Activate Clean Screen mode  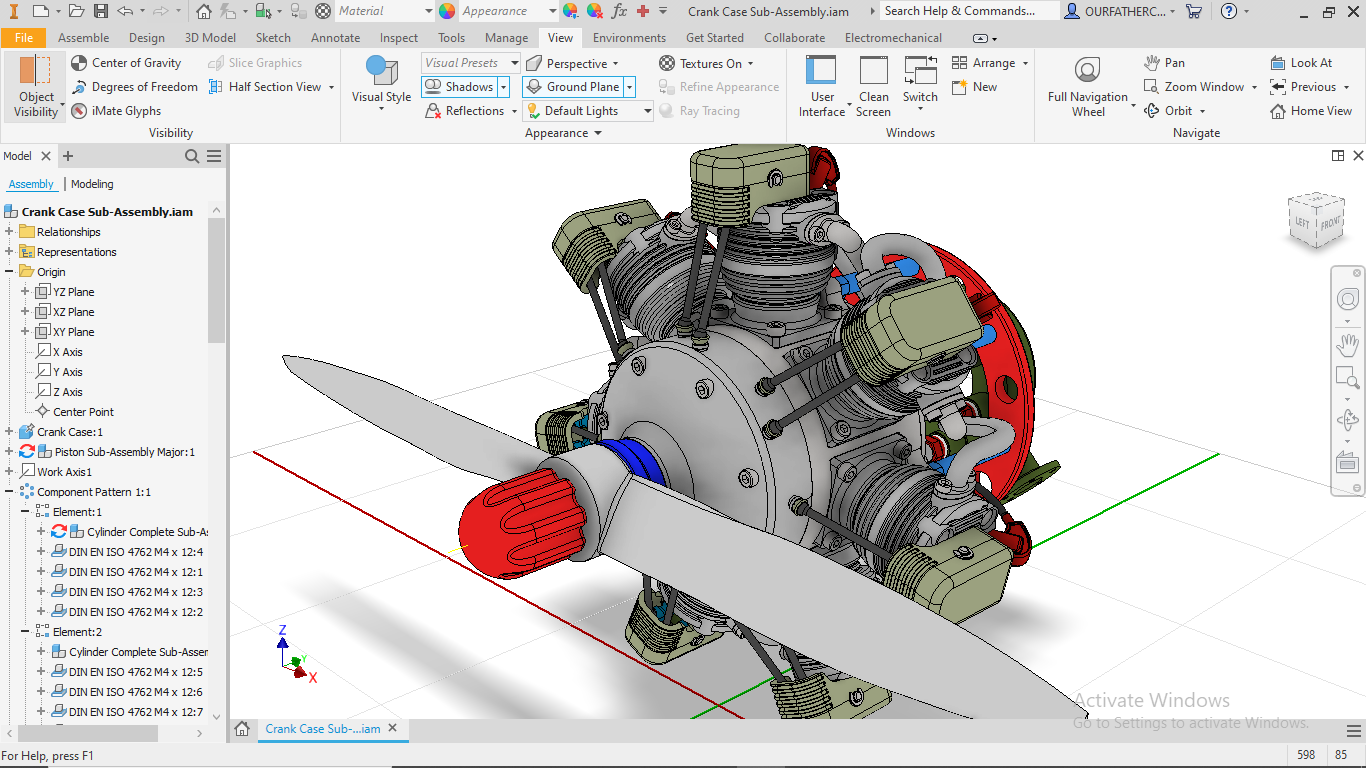(x=873, y=87)
